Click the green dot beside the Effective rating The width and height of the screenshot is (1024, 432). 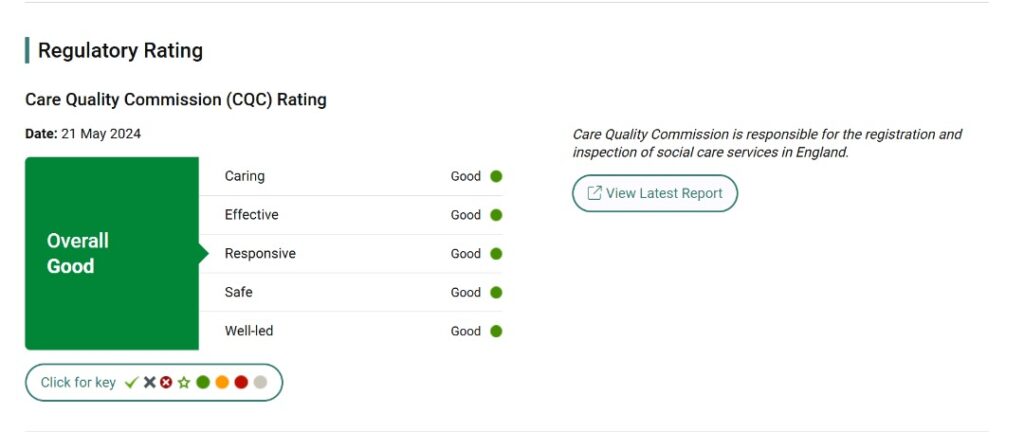(x=496, y=215)
